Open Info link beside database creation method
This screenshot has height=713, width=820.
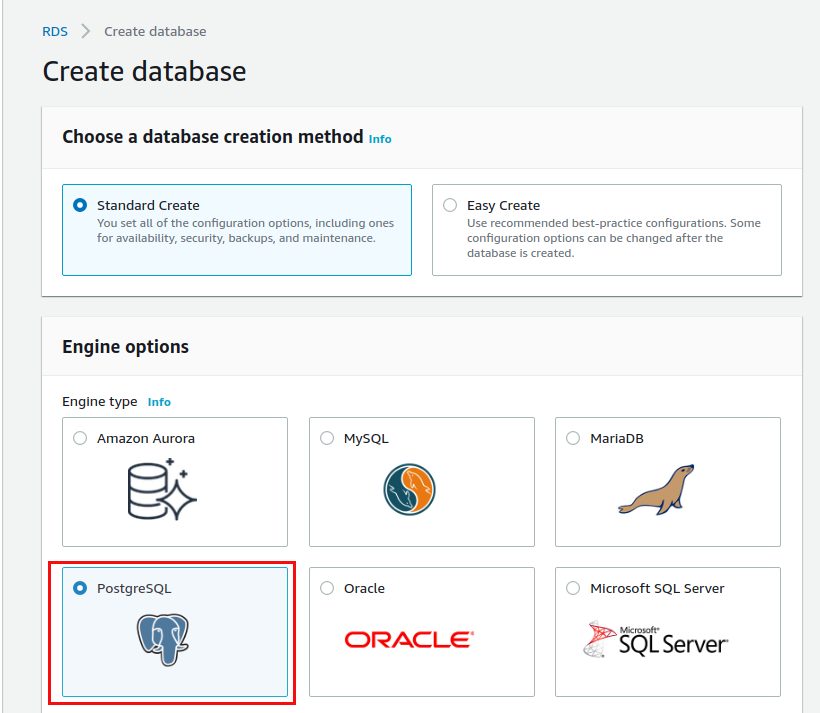tap(380, 139)
